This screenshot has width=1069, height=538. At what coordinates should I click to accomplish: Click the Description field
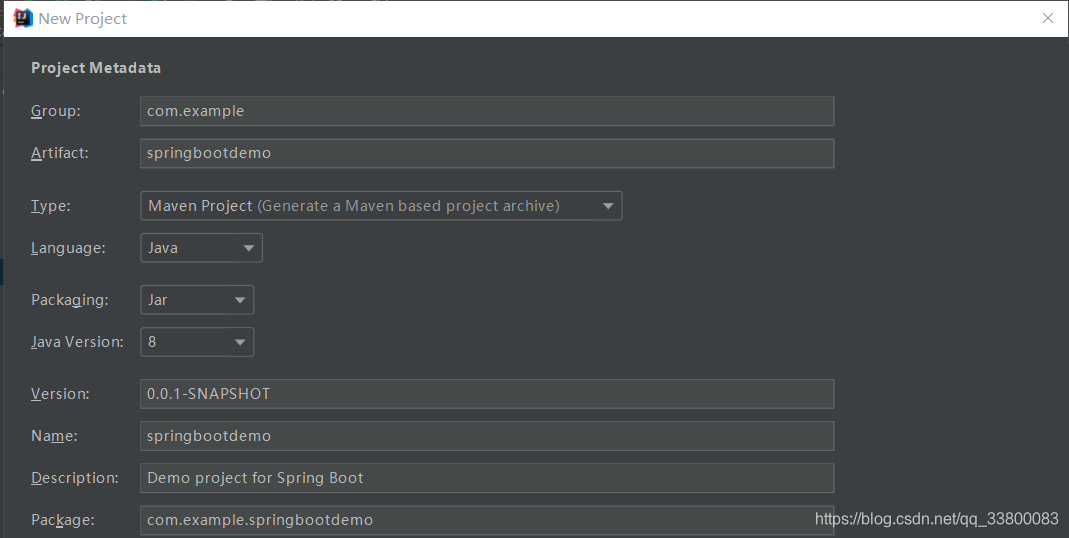(x=487, y=478)
